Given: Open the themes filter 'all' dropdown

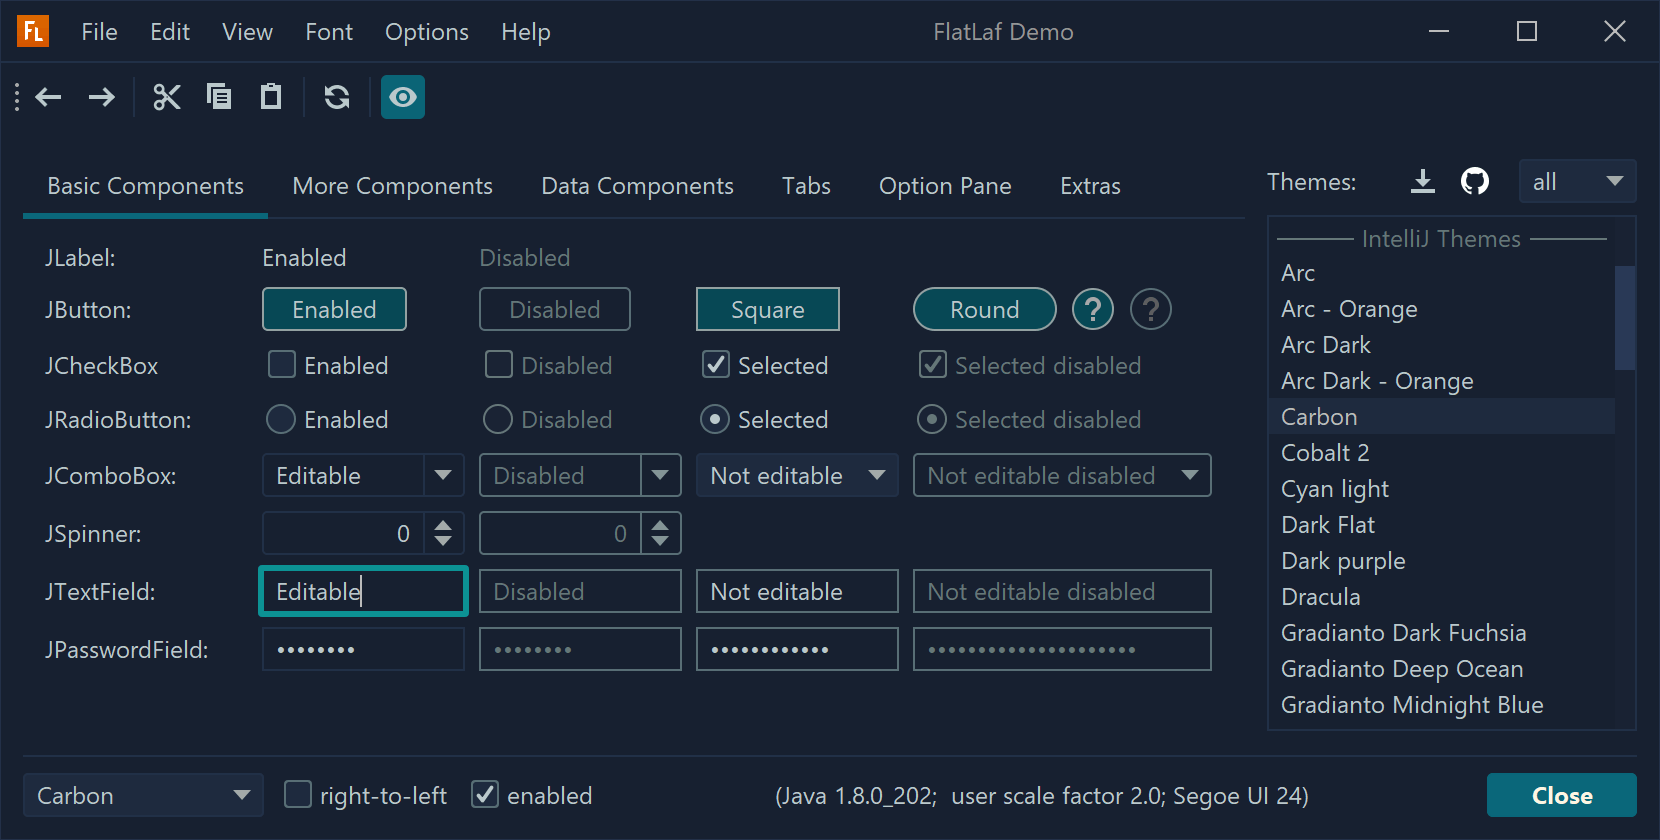Looking at the screenshot, I should (1577, 182).
